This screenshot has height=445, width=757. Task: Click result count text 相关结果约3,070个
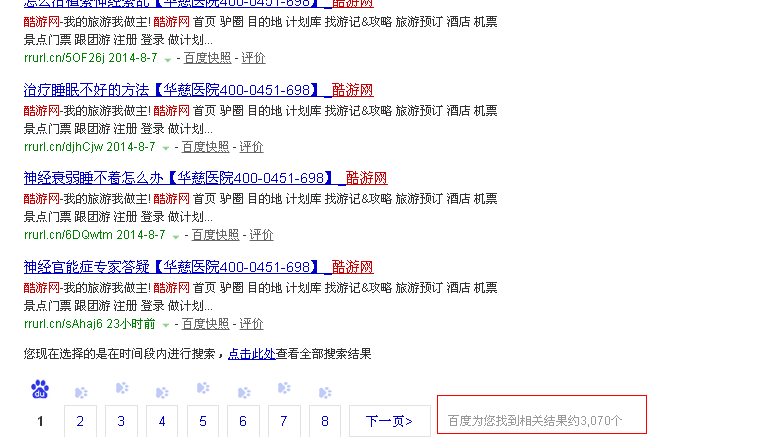[571, 421]
